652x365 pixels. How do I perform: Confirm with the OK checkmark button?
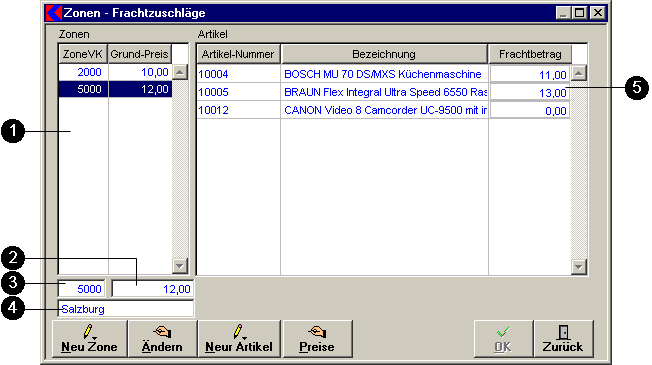coord(503,339)
